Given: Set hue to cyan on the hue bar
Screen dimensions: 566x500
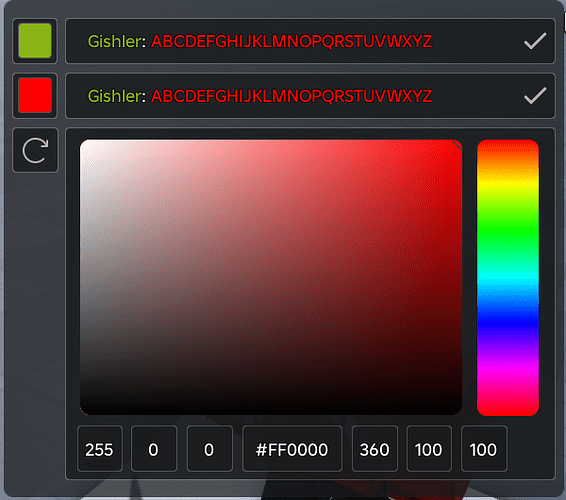Looking at the screenshot, I should tap(508, 277).
